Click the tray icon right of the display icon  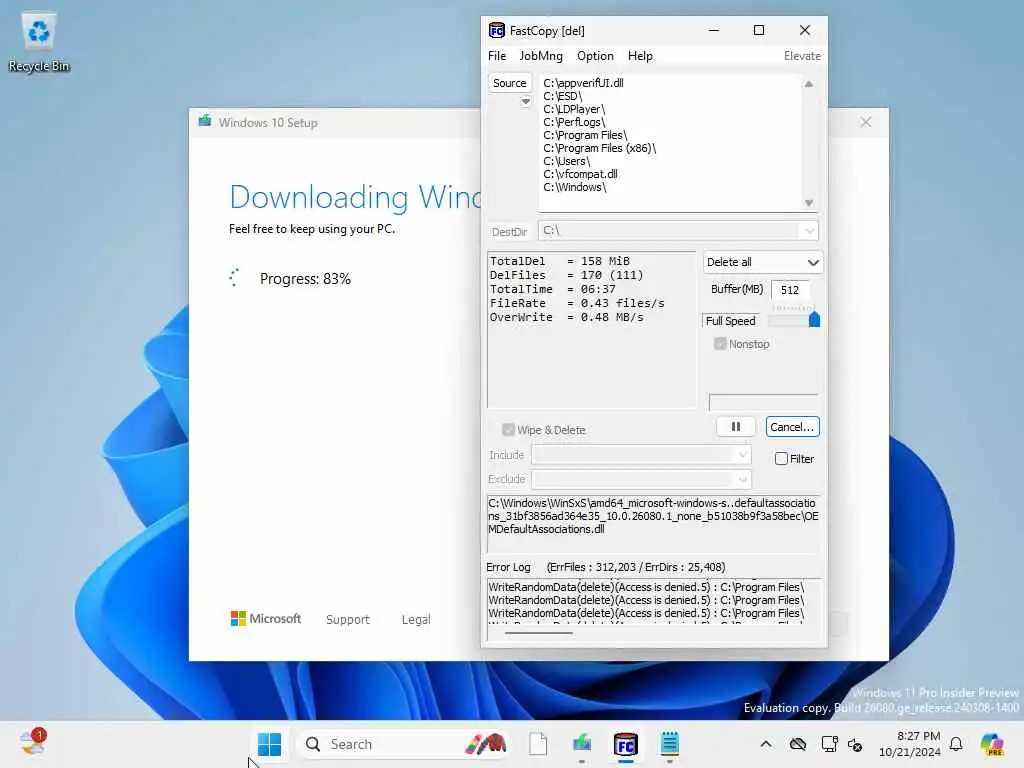pos(855,744)
